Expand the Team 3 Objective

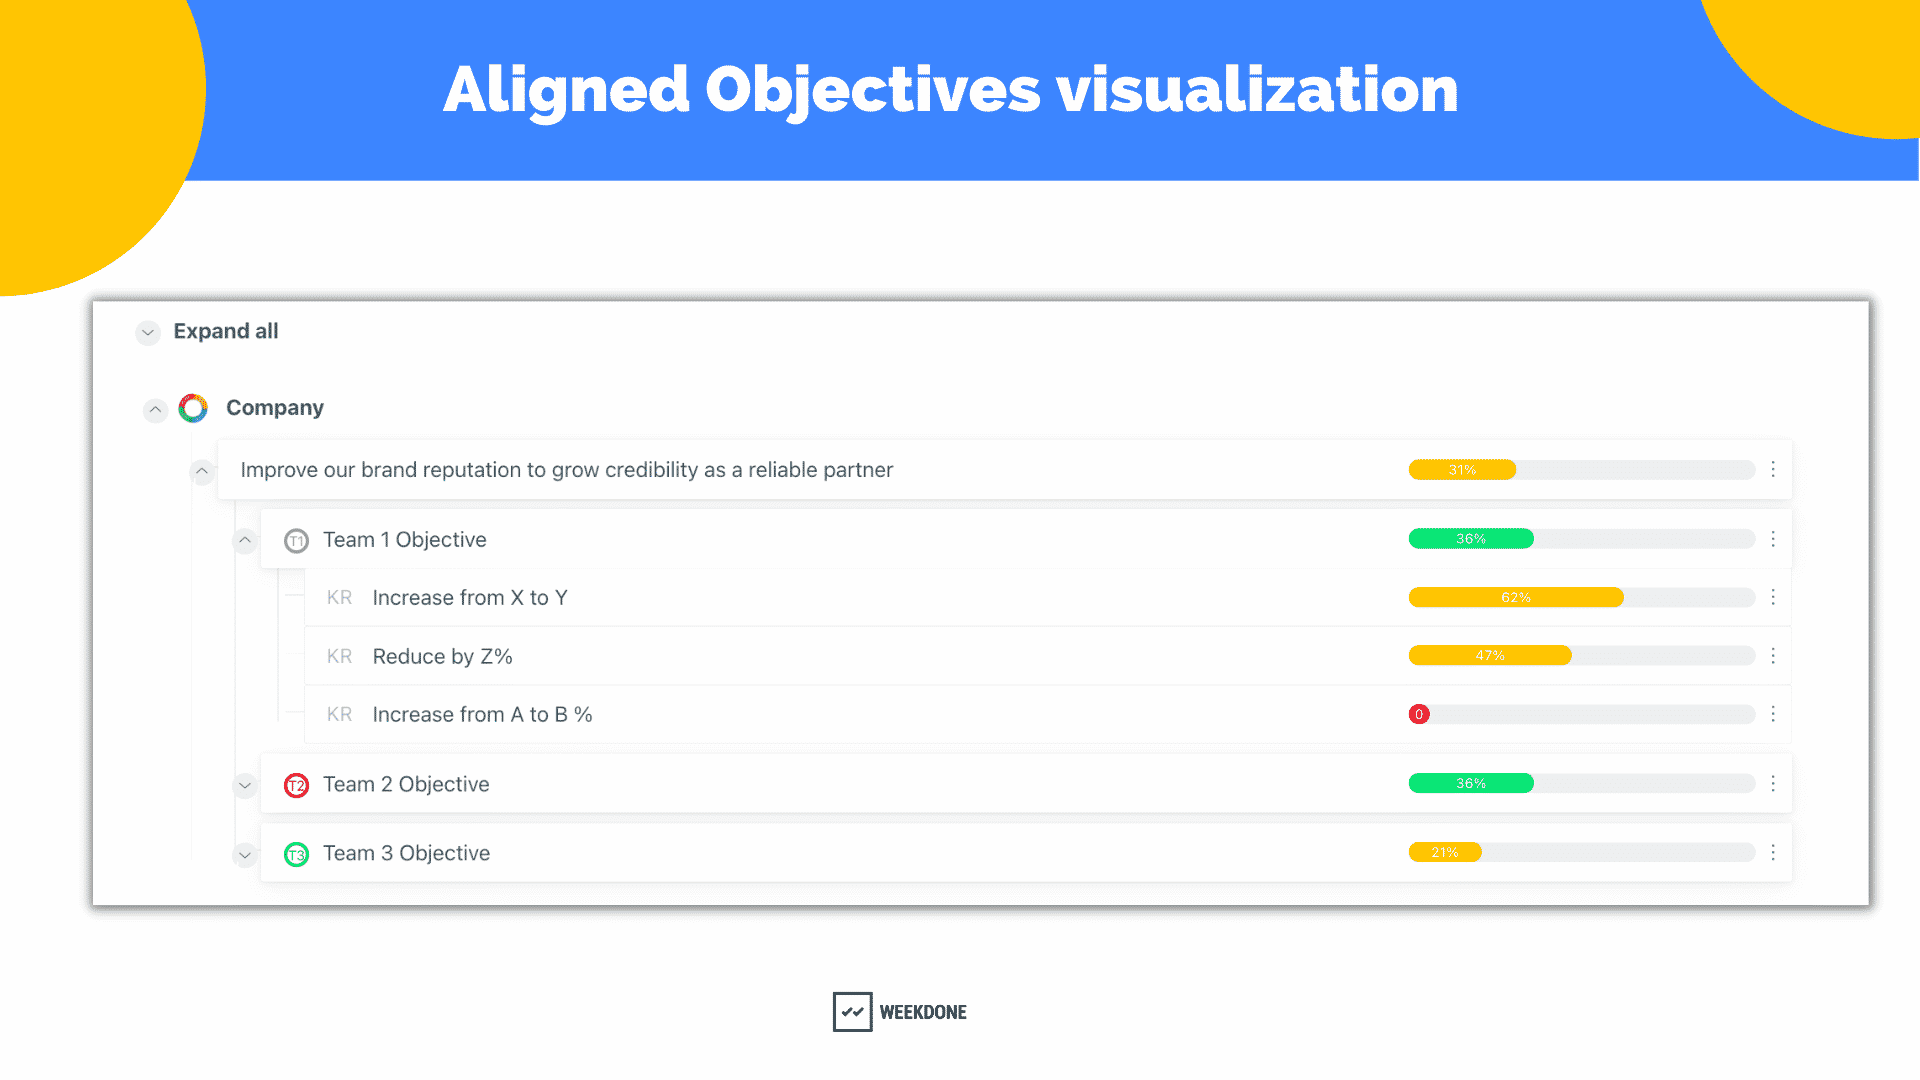[245, 855]
